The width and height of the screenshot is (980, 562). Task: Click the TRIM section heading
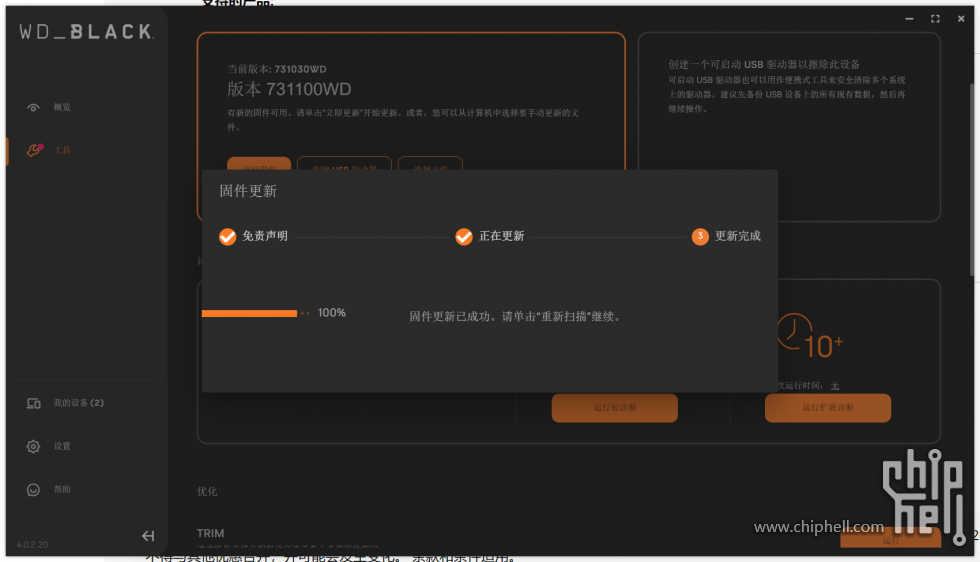coord(211,533)
